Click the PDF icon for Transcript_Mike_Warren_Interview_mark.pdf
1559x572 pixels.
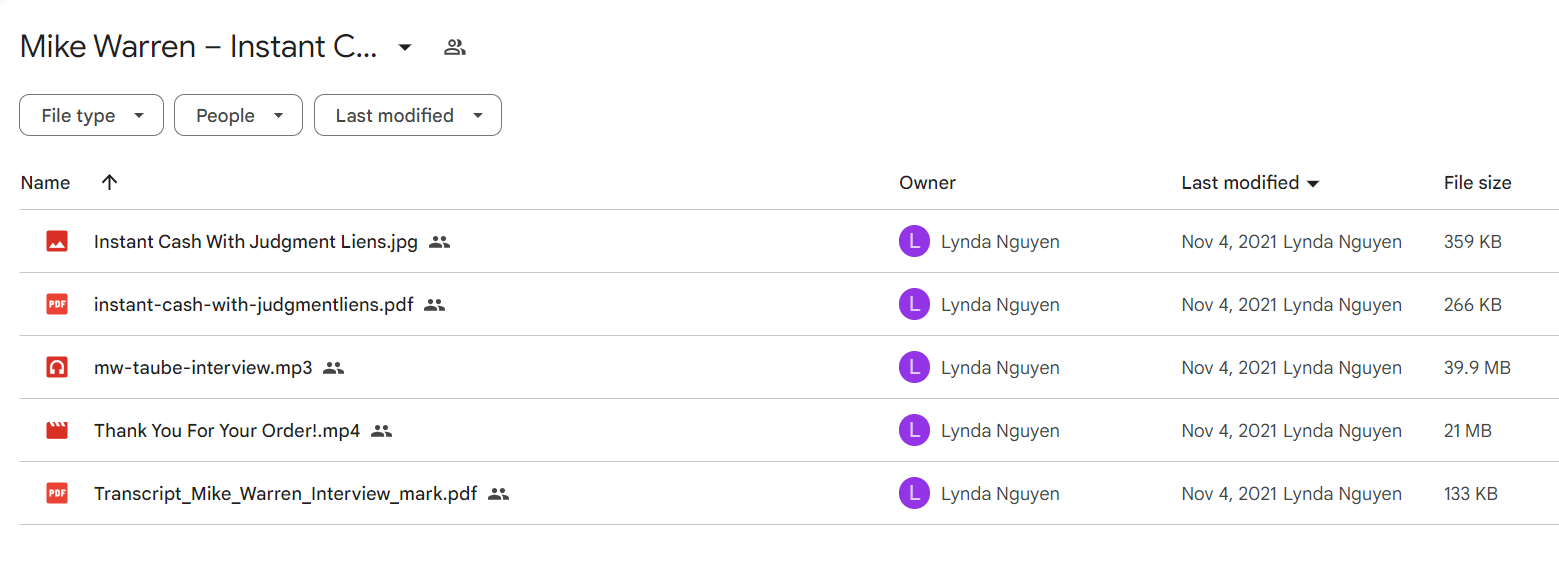coord(57,493)
